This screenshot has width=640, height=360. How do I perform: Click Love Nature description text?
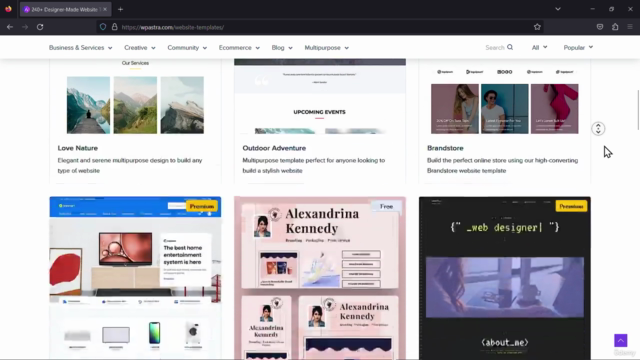(130, 165)
